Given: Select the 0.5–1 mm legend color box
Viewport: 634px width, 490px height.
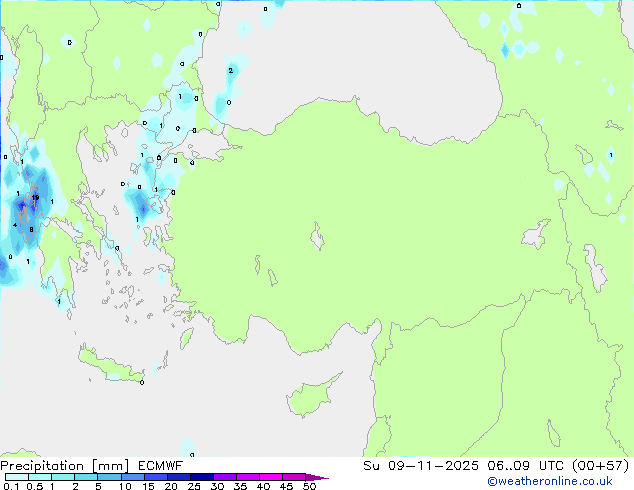Looking at the screenshot, I should [x=40, y=477].
